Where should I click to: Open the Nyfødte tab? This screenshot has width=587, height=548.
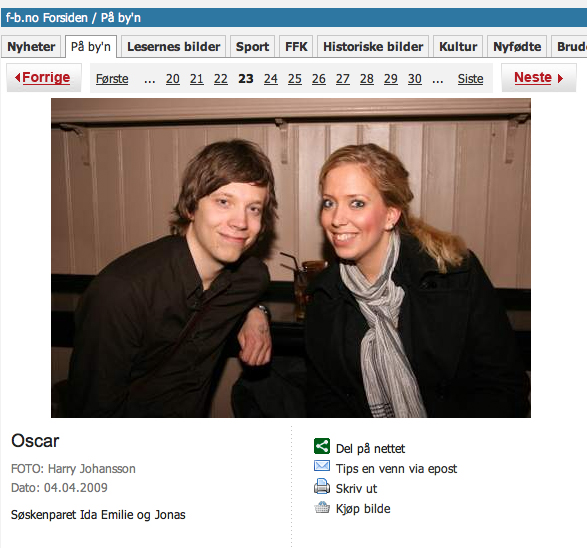[x=517, y=47]
